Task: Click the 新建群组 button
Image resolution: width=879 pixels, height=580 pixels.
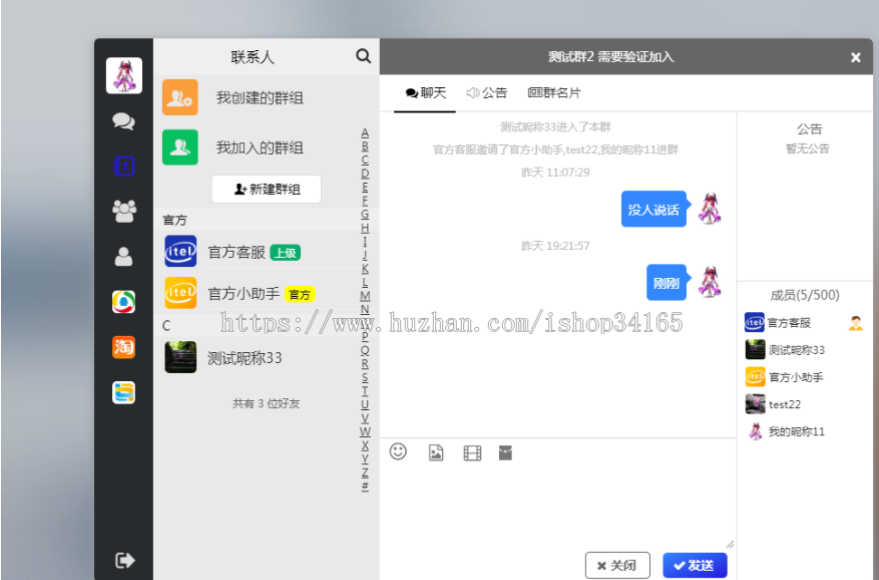Action: 266,189
